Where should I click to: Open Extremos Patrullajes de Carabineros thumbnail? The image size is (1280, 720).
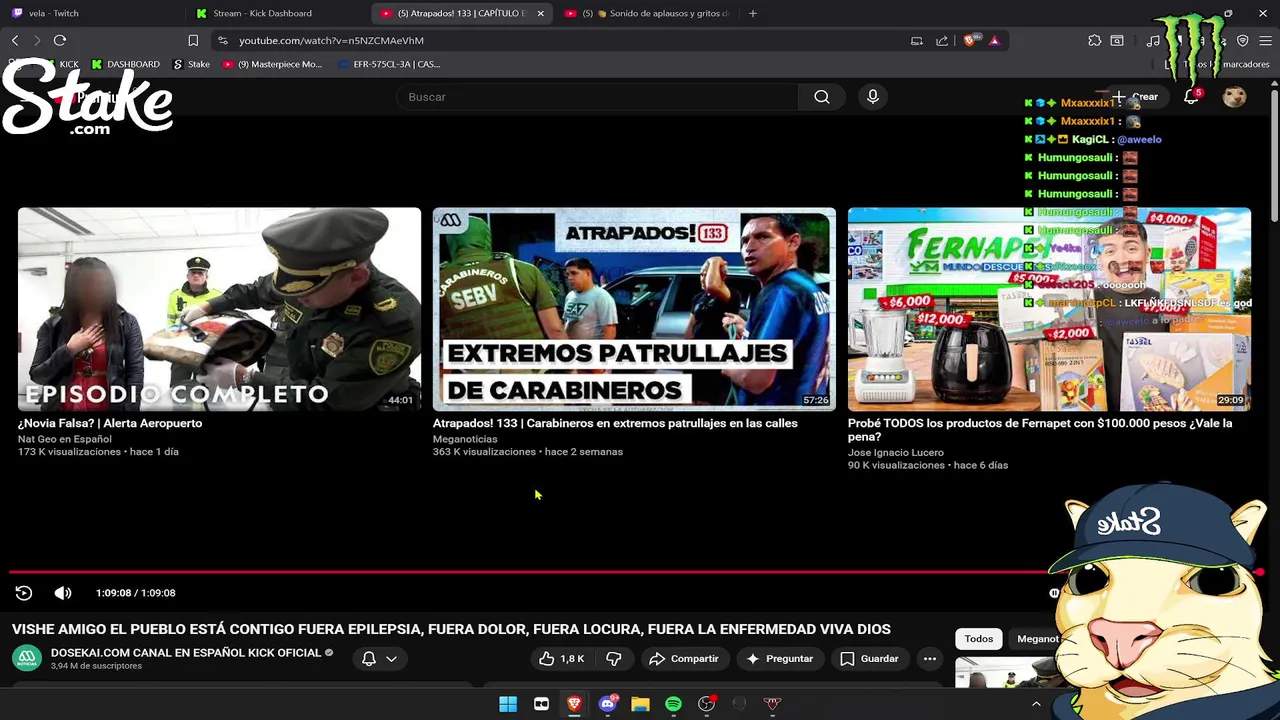click(x=634, y=309)
